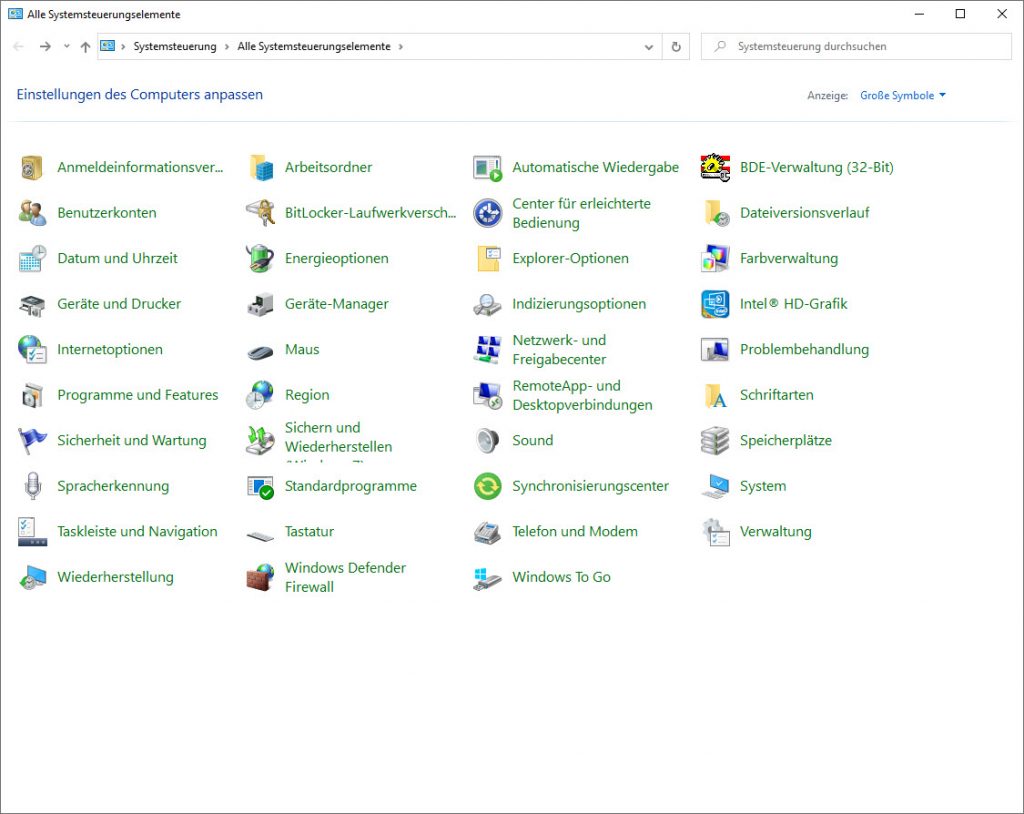Open the Datum und Uhrzeit calendar icon
The height and width of the screenshot is (814, 1024).
(x=32, y=259)
